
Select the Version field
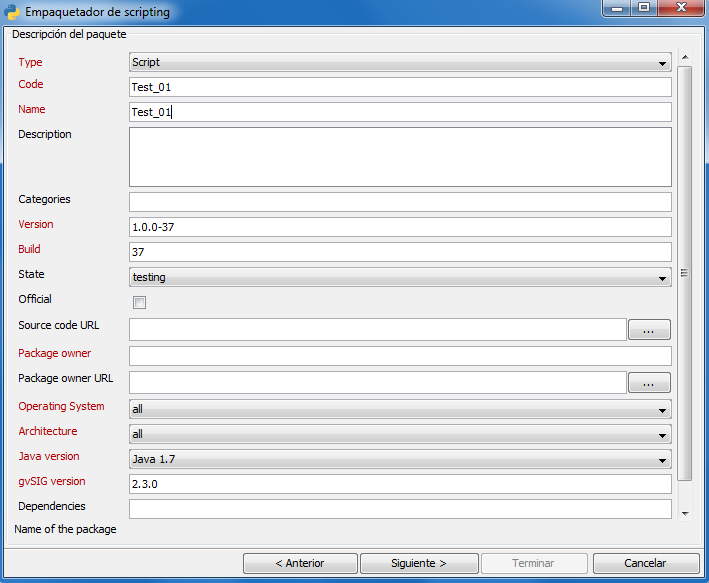pyautogui.click(x=400, y=227)
